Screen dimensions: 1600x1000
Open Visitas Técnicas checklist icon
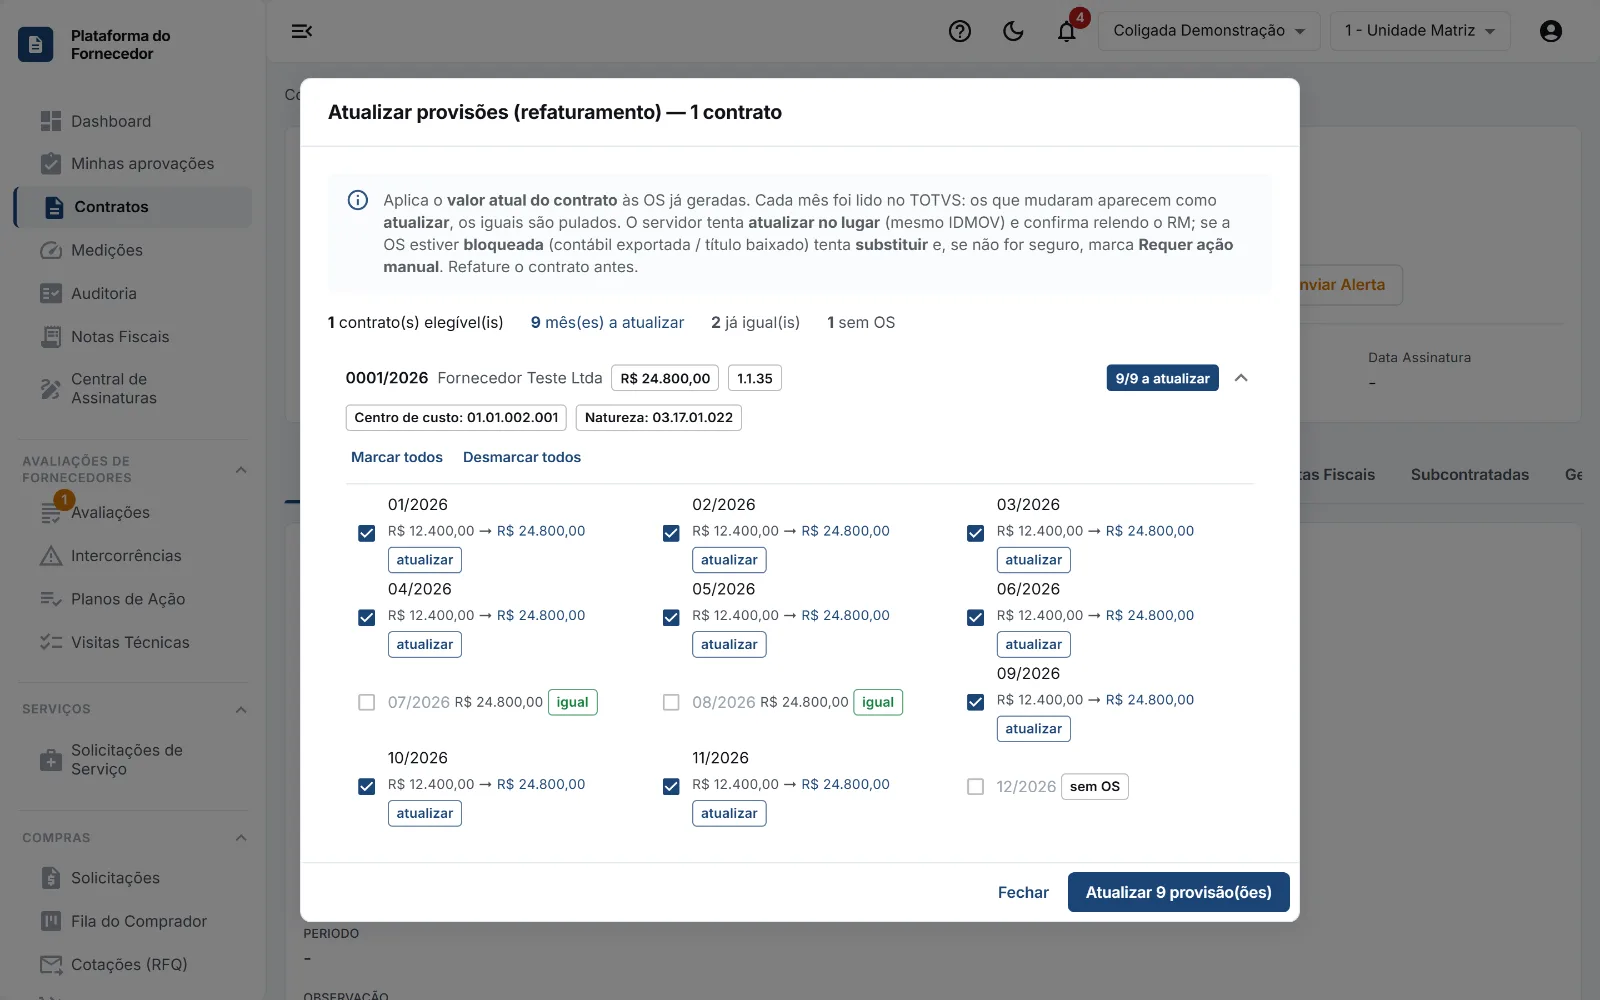tap(50, 642)
